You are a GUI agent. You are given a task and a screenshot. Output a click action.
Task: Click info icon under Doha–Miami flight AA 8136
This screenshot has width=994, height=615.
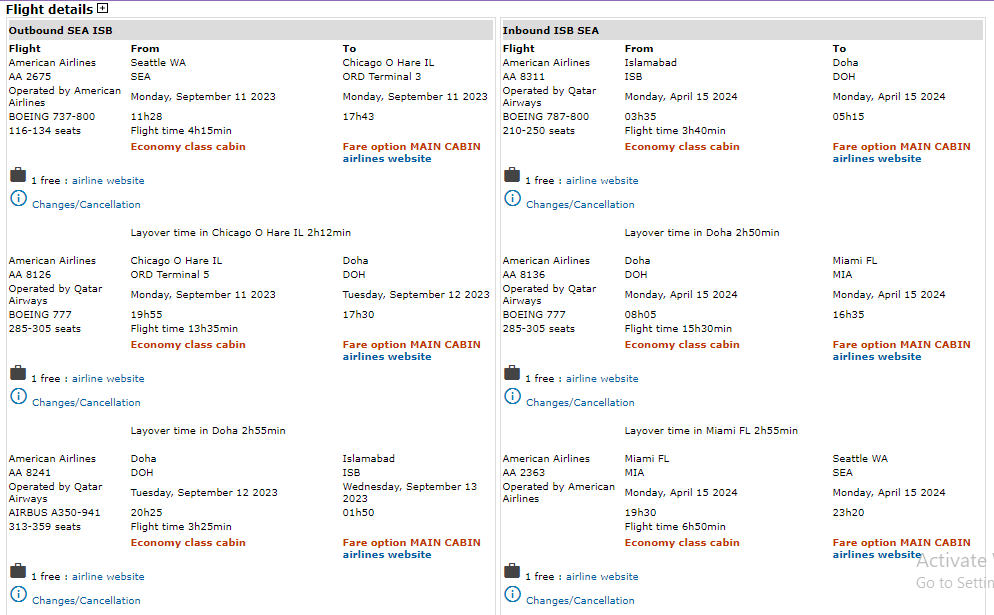512,397
